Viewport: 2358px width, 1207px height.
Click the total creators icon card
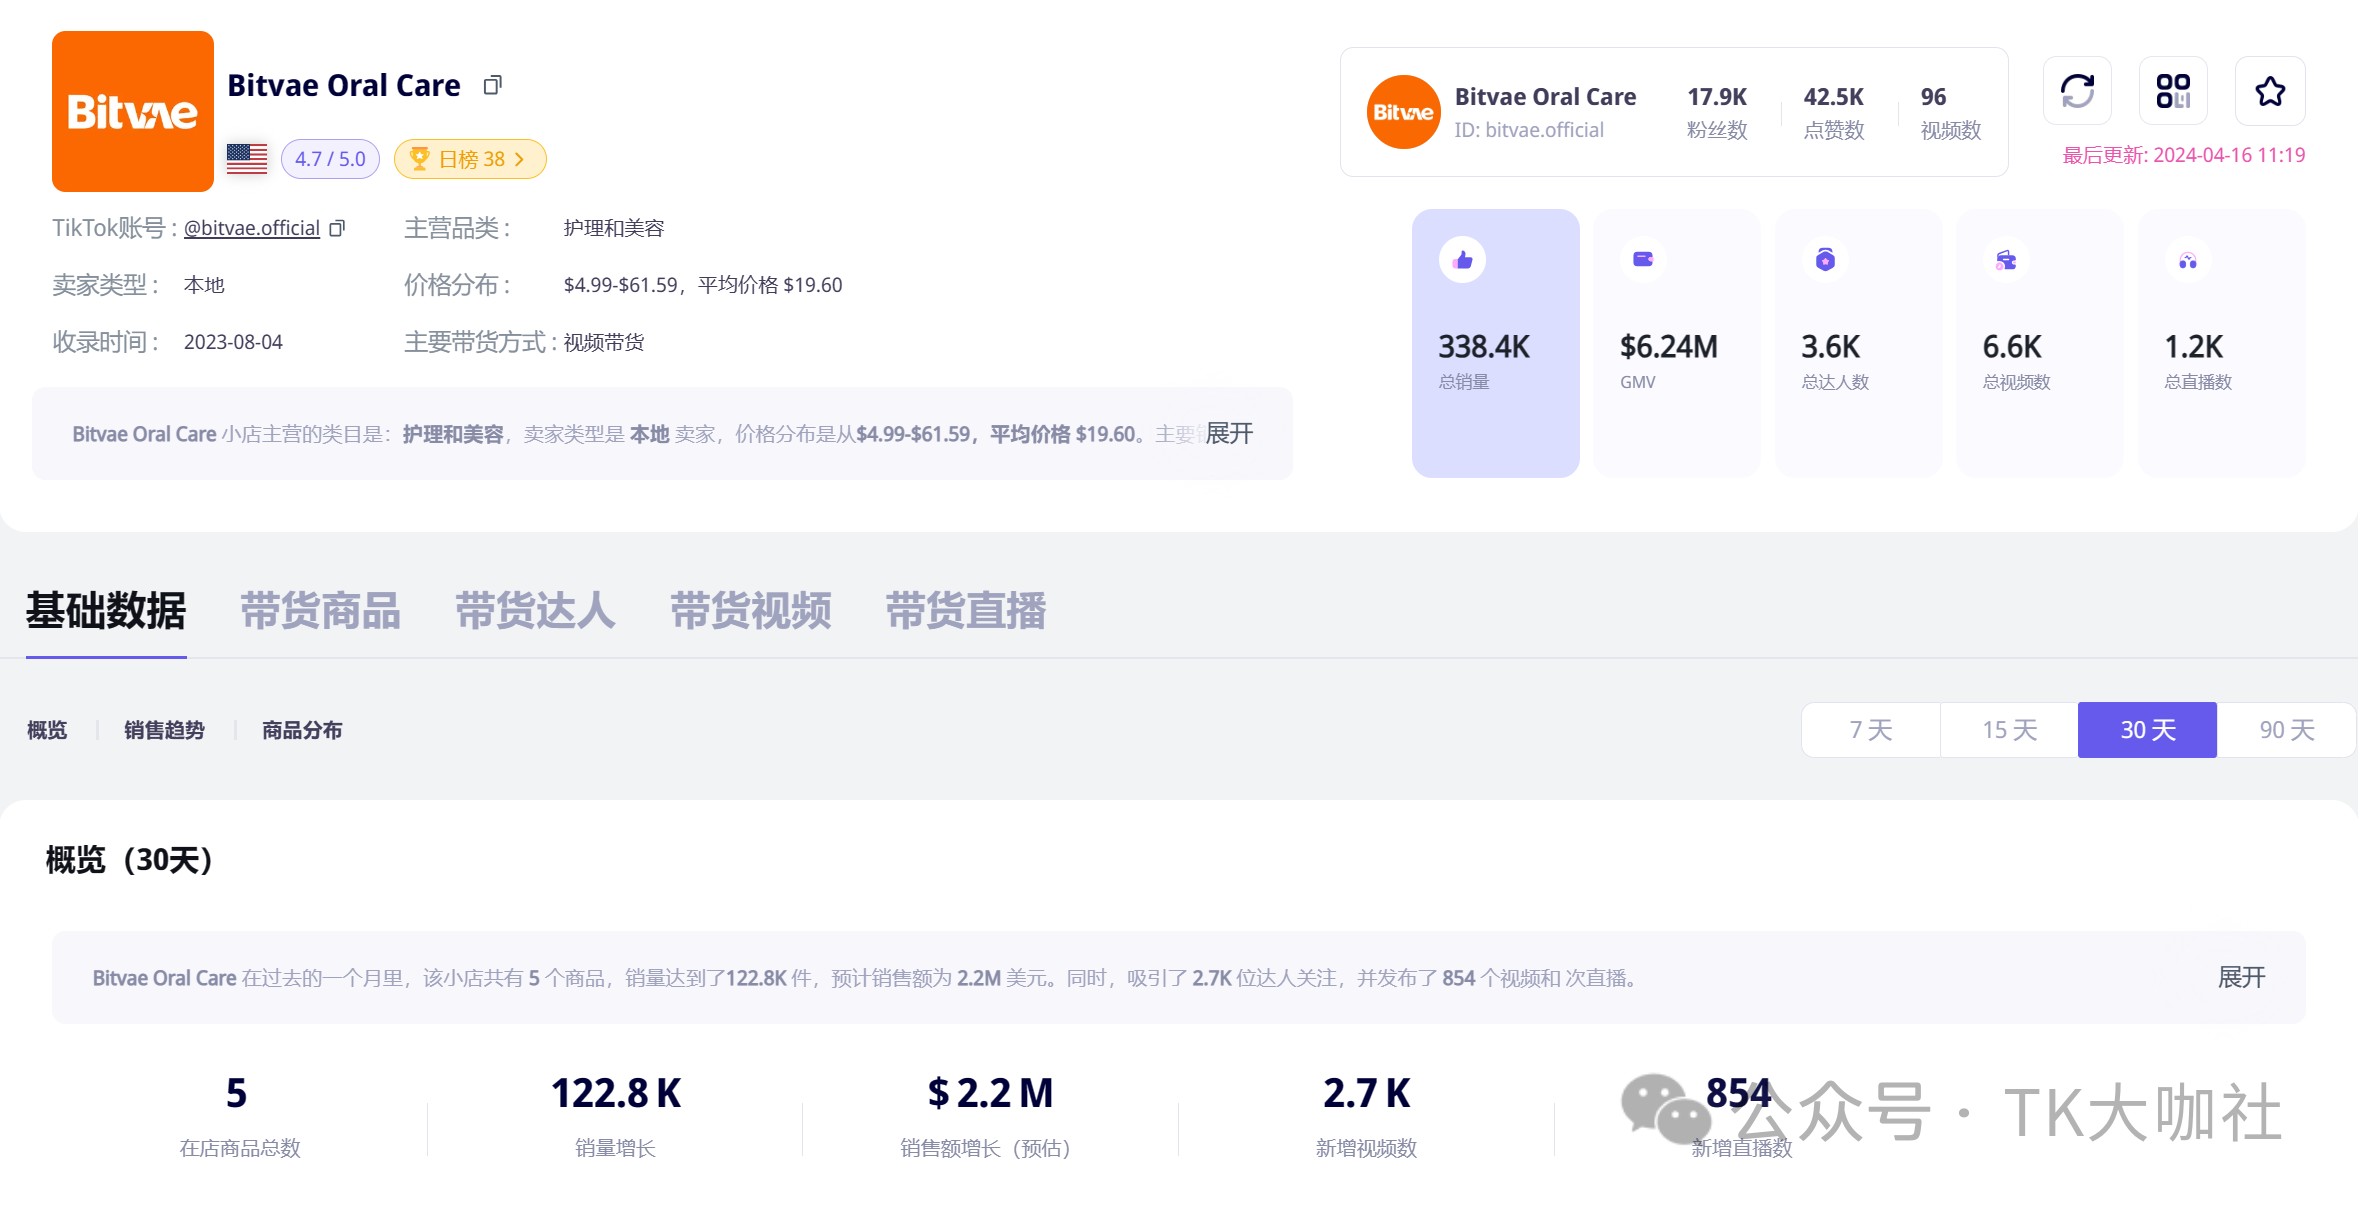click(1858, 342)
